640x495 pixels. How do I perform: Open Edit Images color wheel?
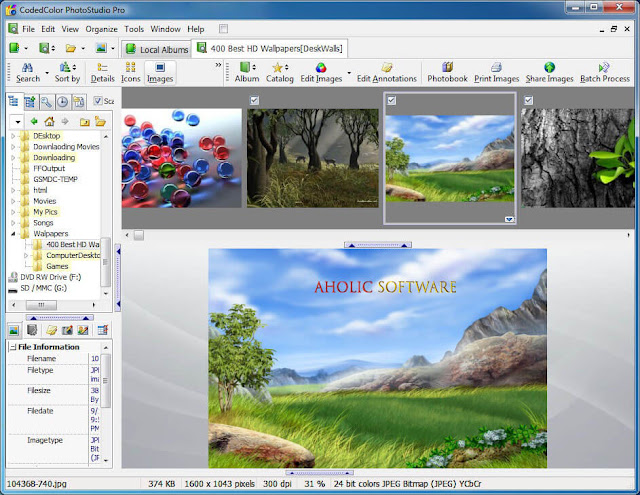(x=321, y=67)
